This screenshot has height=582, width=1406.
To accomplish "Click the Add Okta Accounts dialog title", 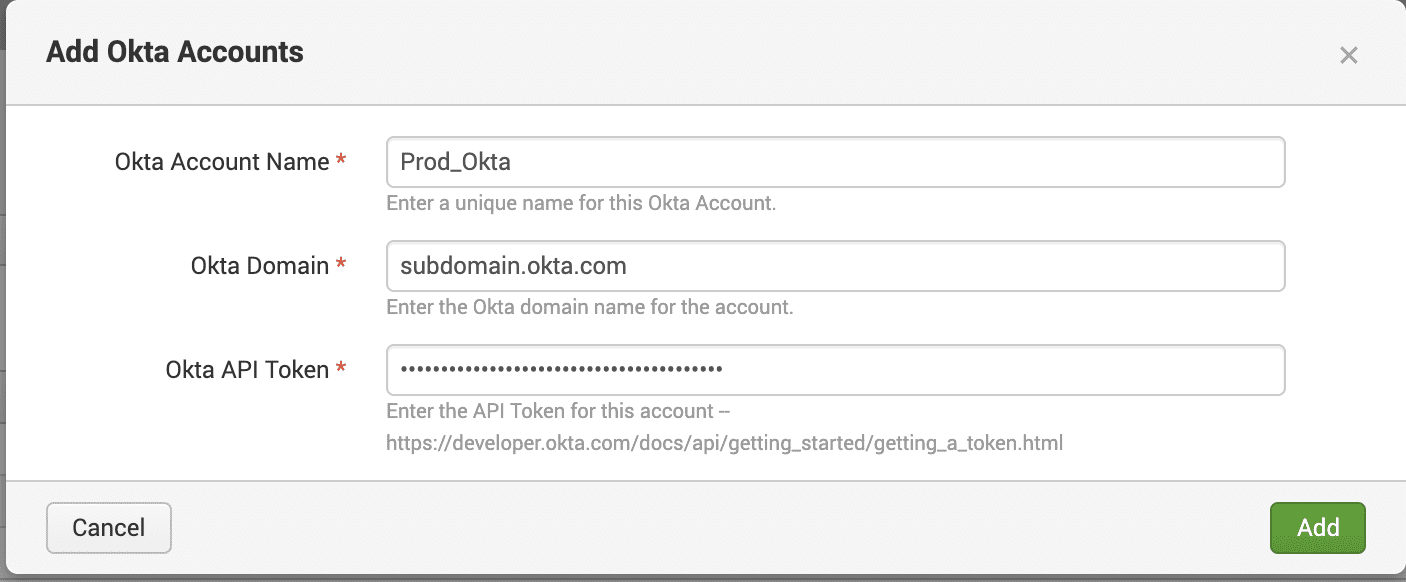I will (x=173, y=51).
